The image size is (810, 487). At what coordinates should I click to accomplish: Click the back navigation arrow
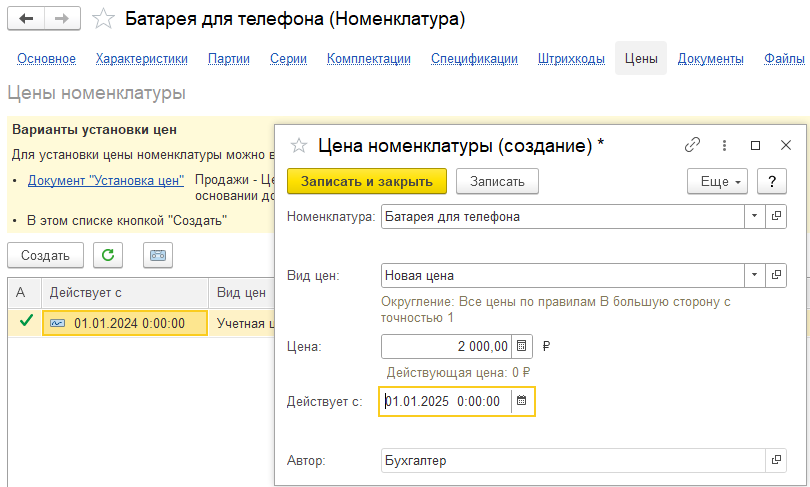(x=26, y=19)
